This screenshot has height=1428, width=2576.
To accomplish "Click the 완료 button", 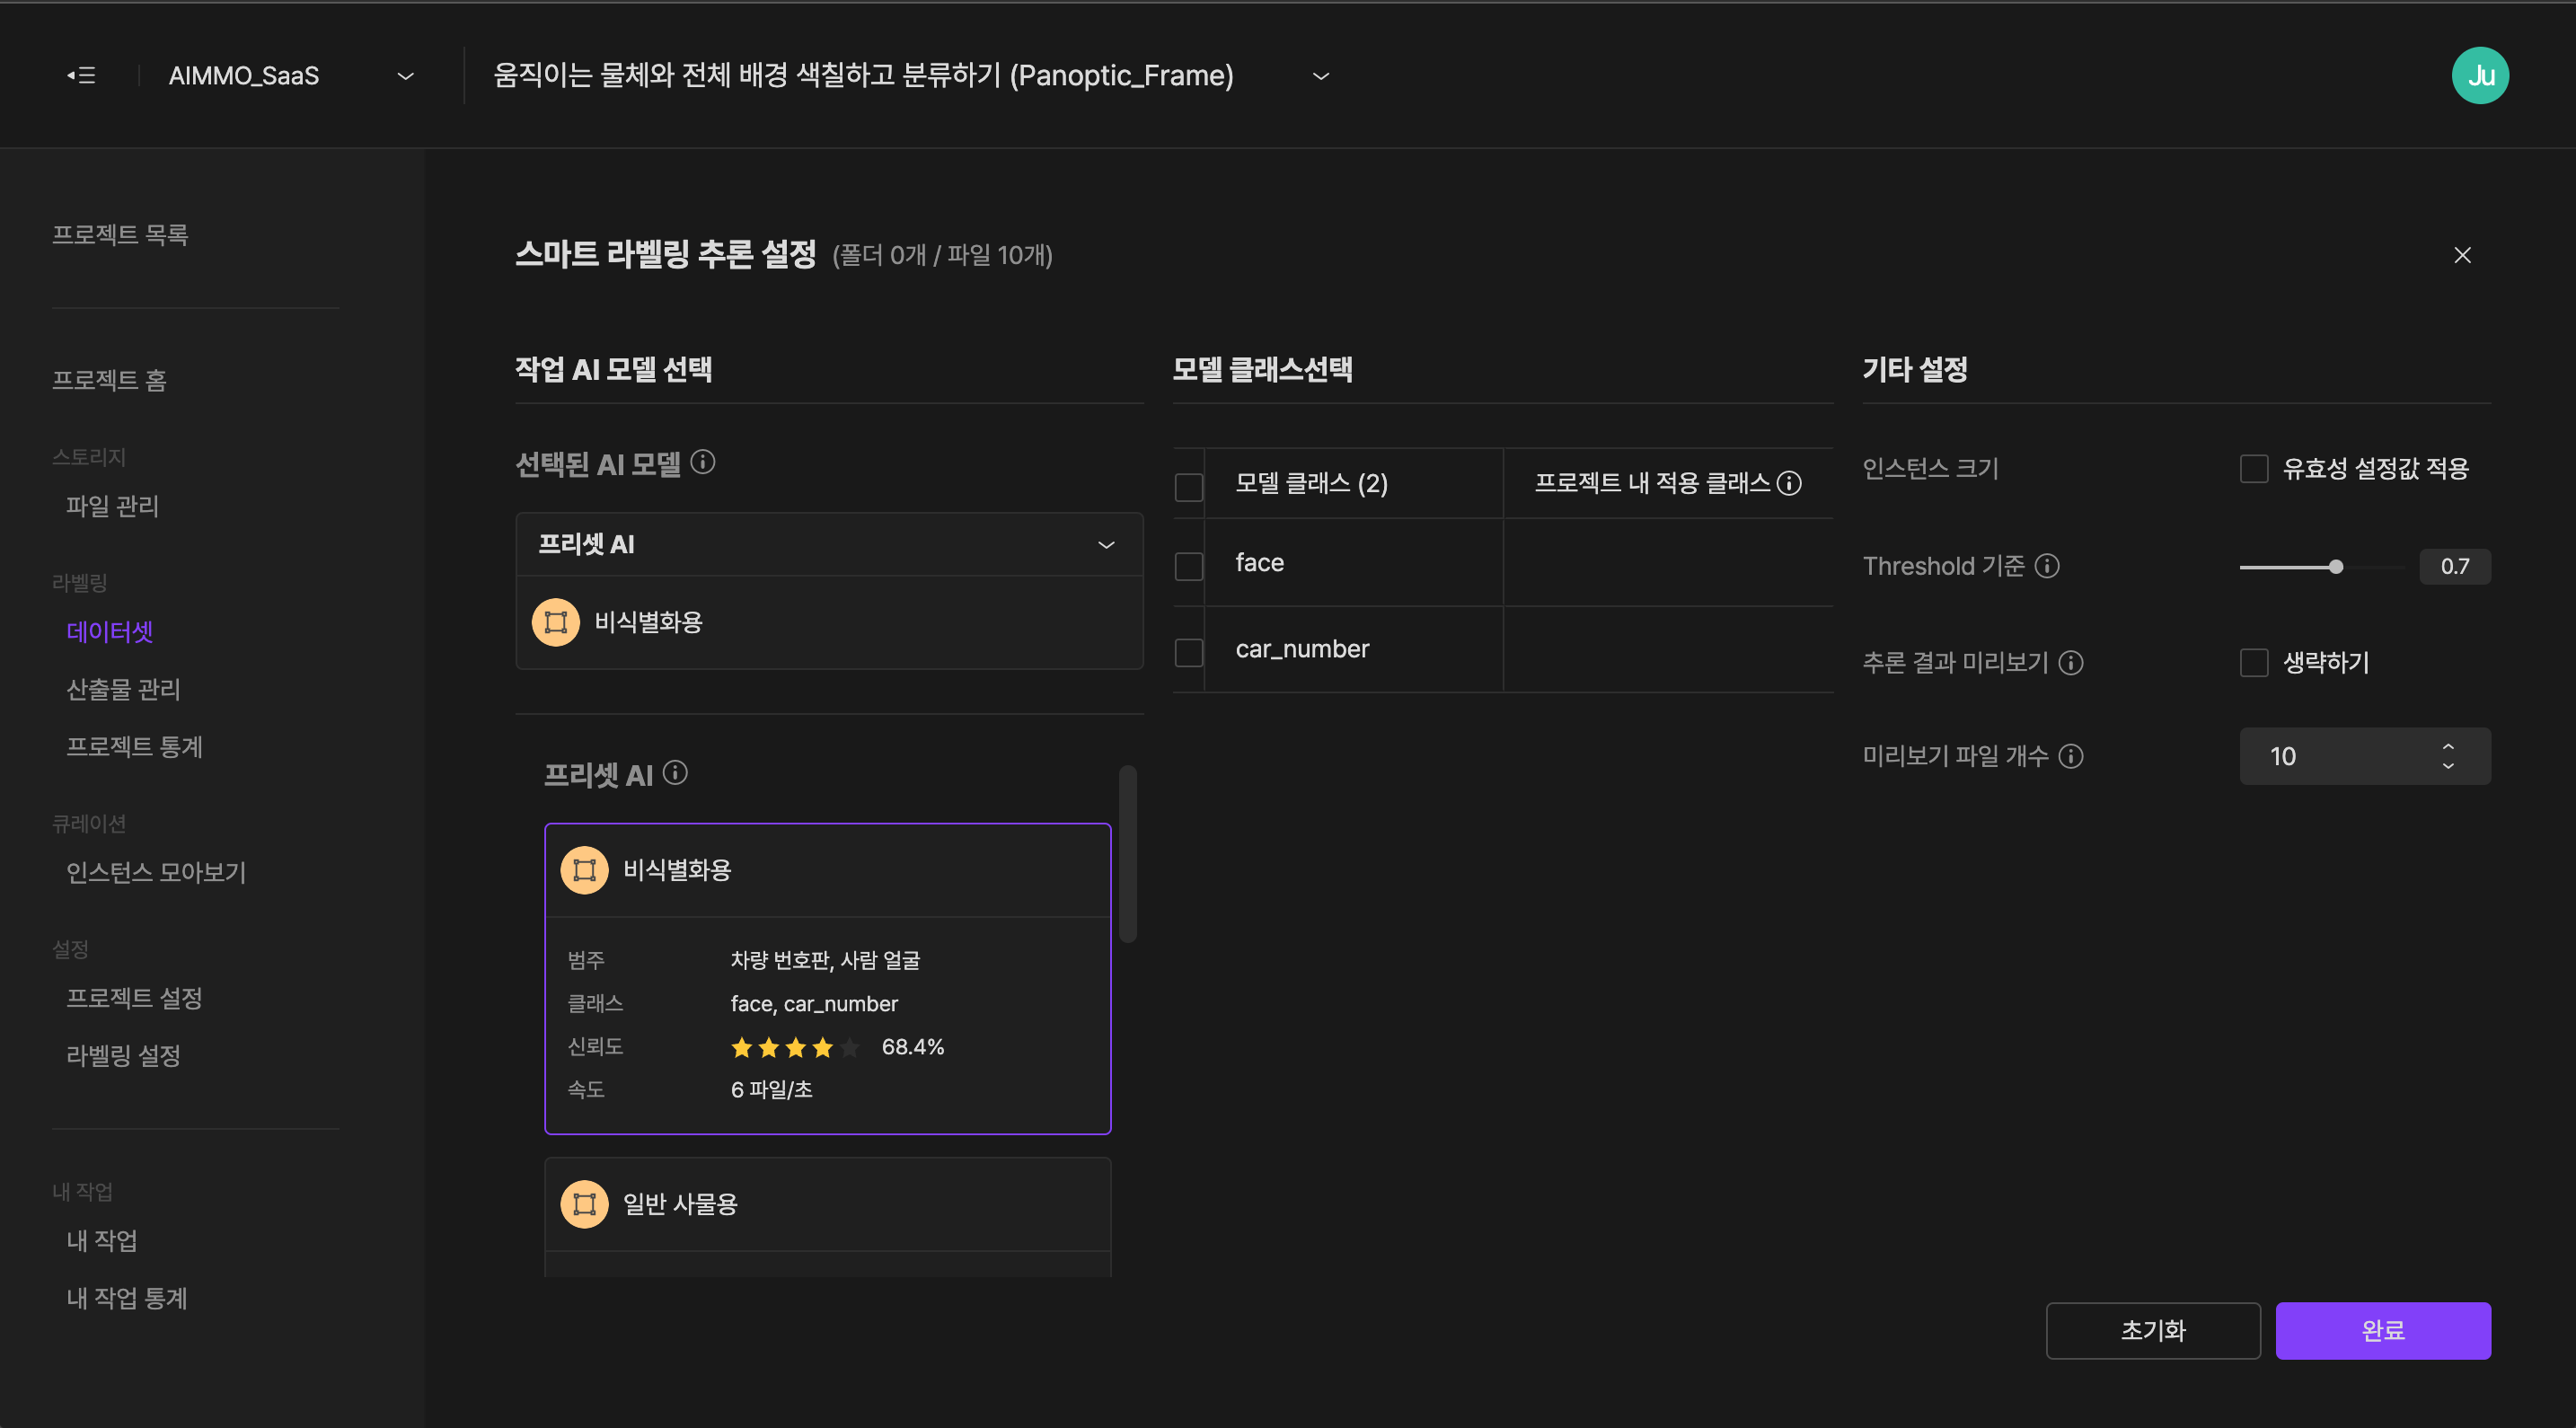I will [x=2383, y=1330].
